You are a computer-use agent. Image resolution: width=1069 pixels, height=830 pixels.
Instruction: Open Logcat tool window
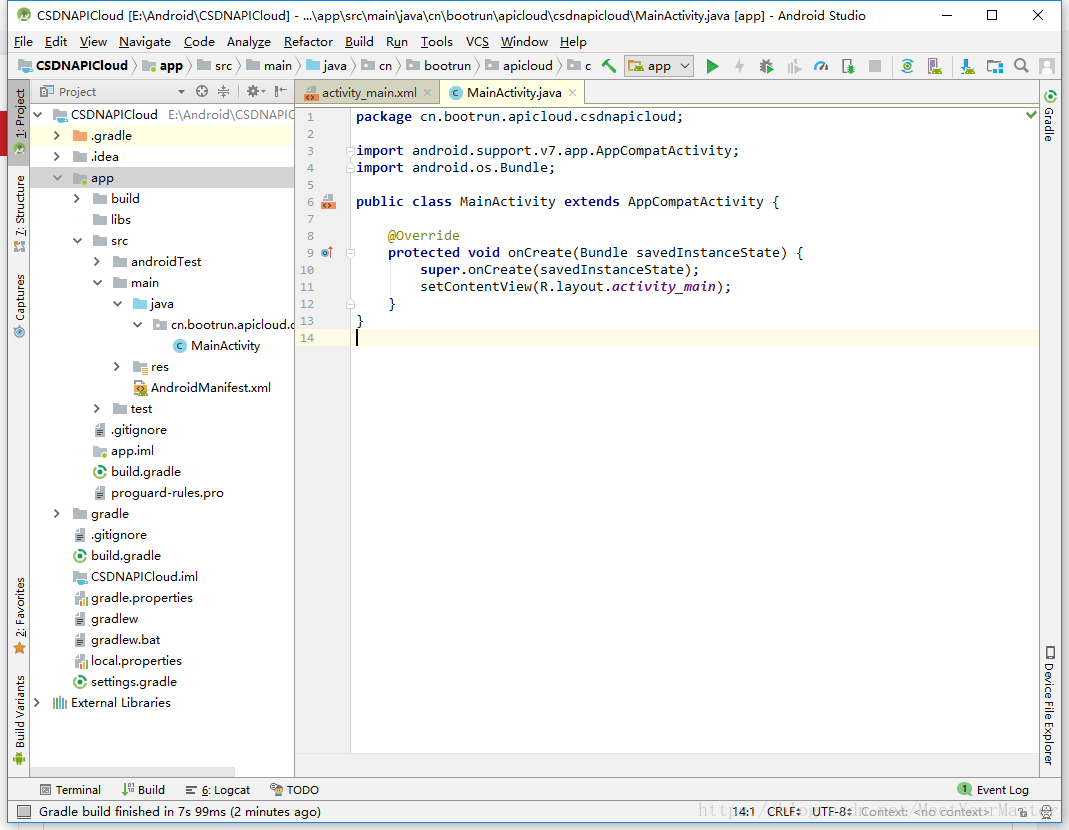(217, 790)
